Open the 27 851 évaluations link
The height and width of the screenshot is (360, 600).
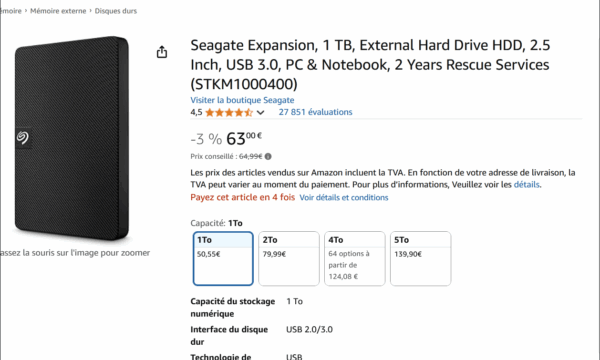coord(315,112)
